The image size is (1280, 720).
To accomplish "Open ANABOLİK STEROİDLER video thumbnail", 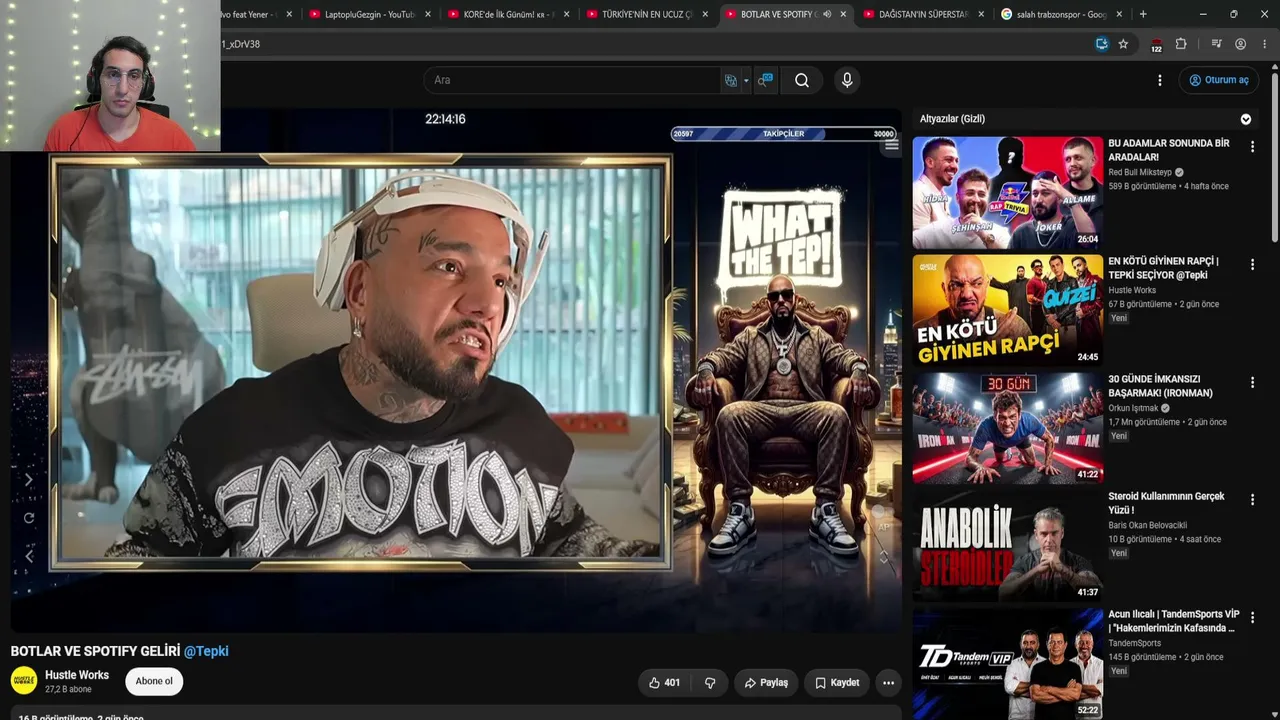I will 1008,545.
